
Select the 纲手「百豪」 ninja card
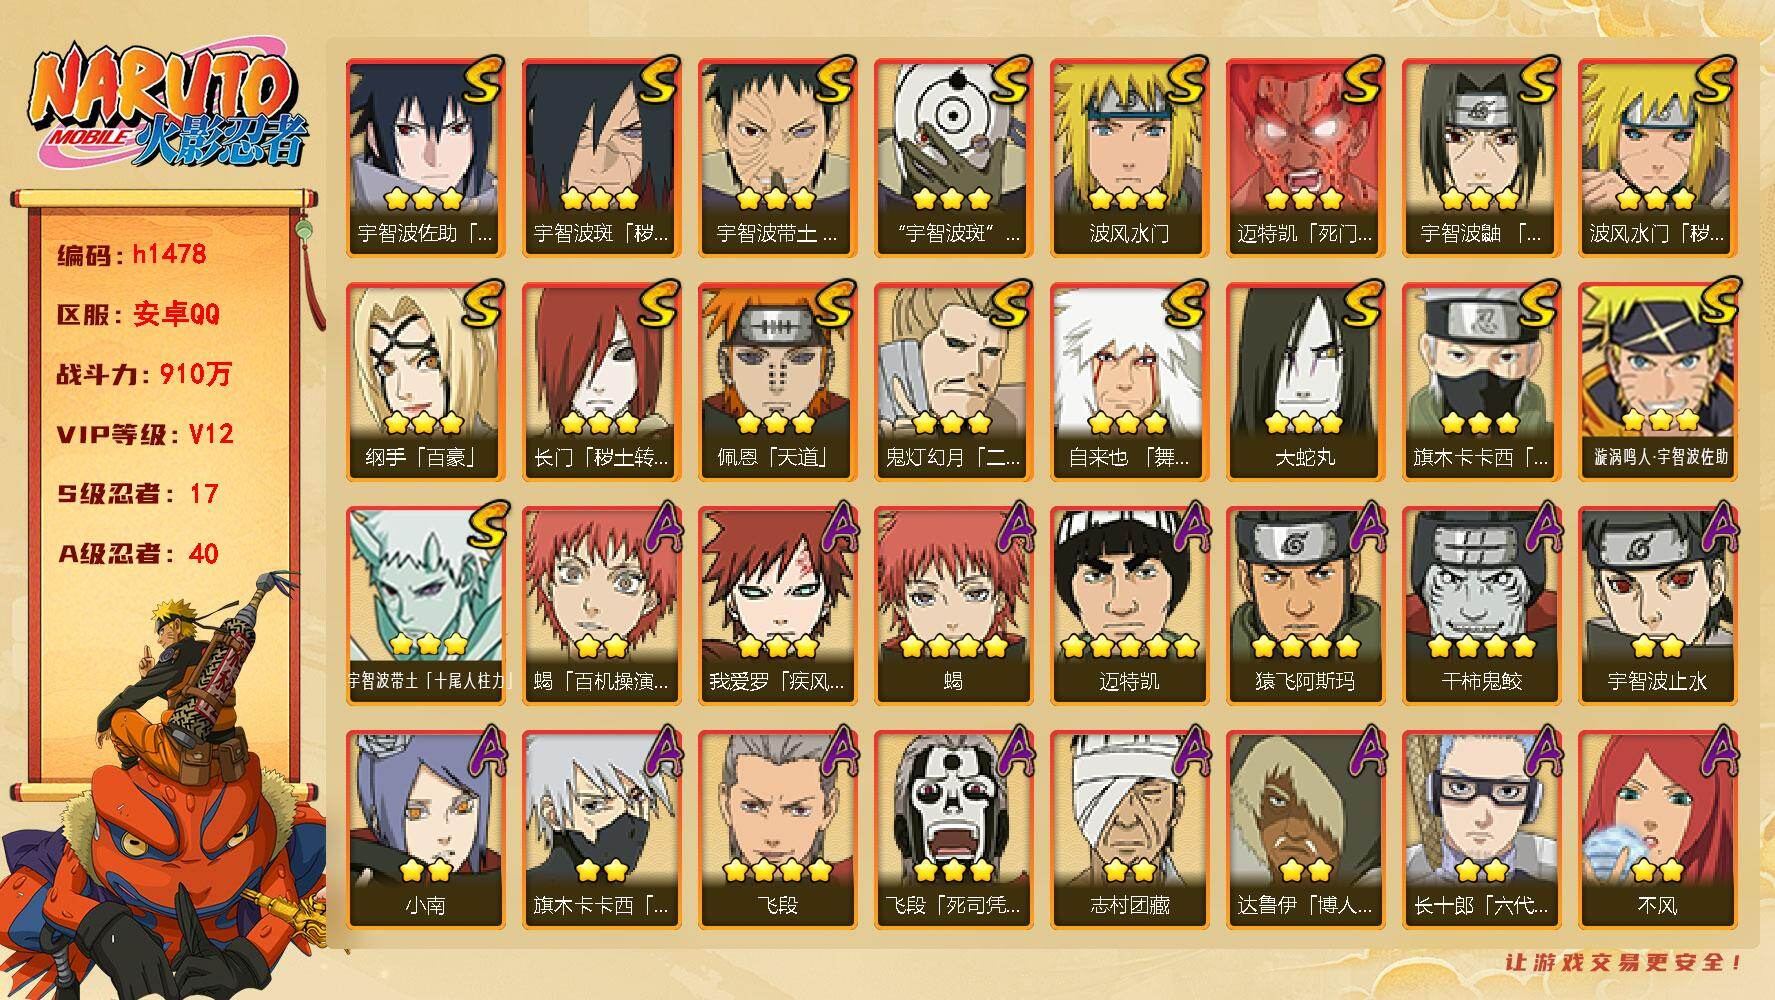[x=425, y=382]
